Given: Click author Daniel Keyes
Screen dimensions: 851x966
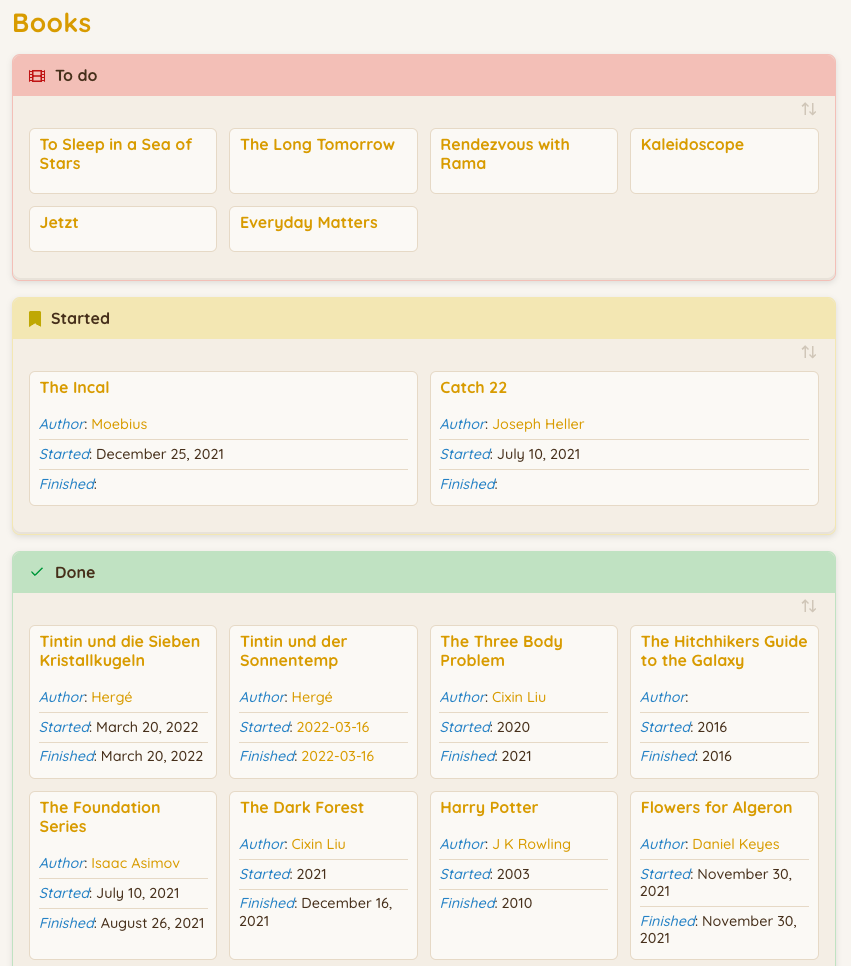Looking at the screenshot, I should coord(736,844).
